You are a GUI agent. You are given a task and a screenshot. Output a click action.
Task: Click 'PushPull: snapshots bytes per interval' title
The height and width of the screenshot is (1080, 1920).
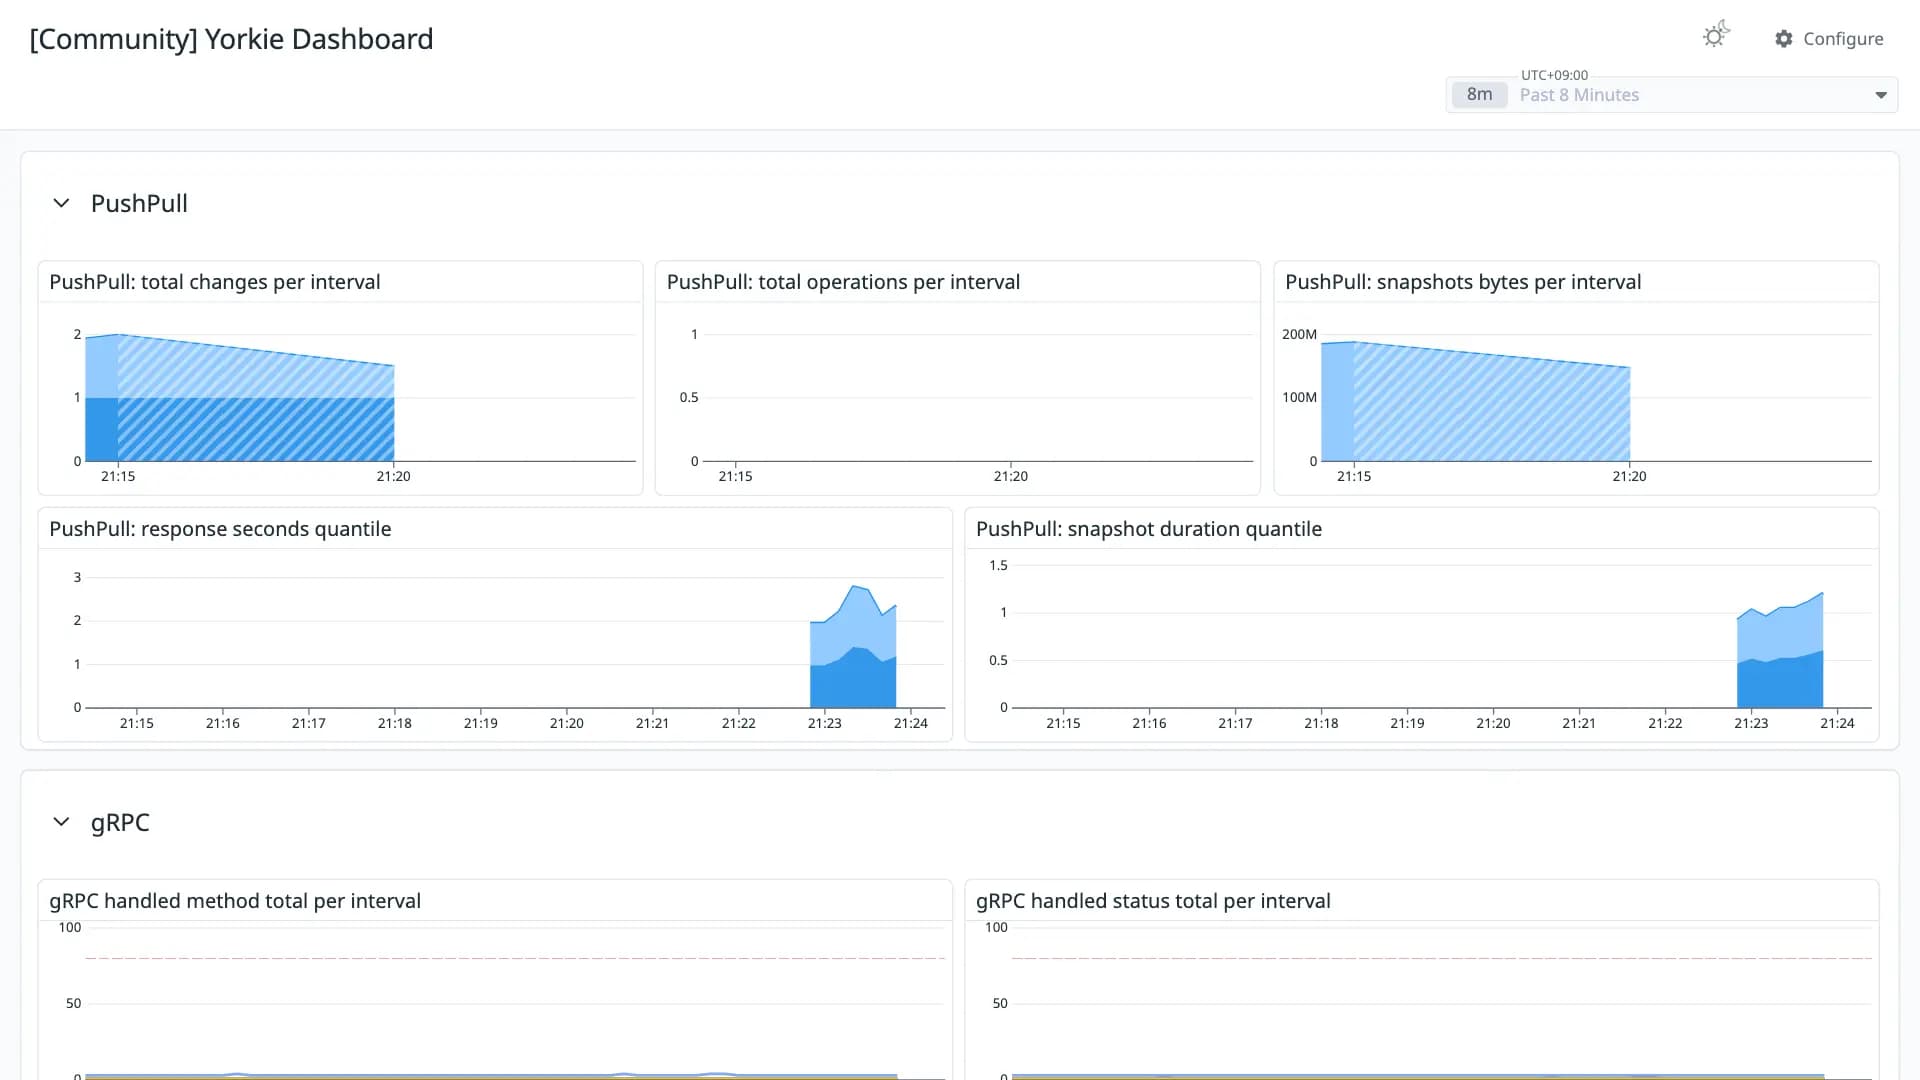click(1463, 282)
